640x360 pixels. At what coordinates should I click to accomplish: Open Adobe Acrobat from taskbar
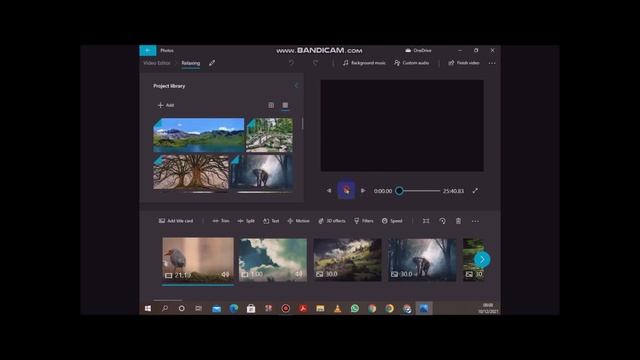tap(303, 309)
